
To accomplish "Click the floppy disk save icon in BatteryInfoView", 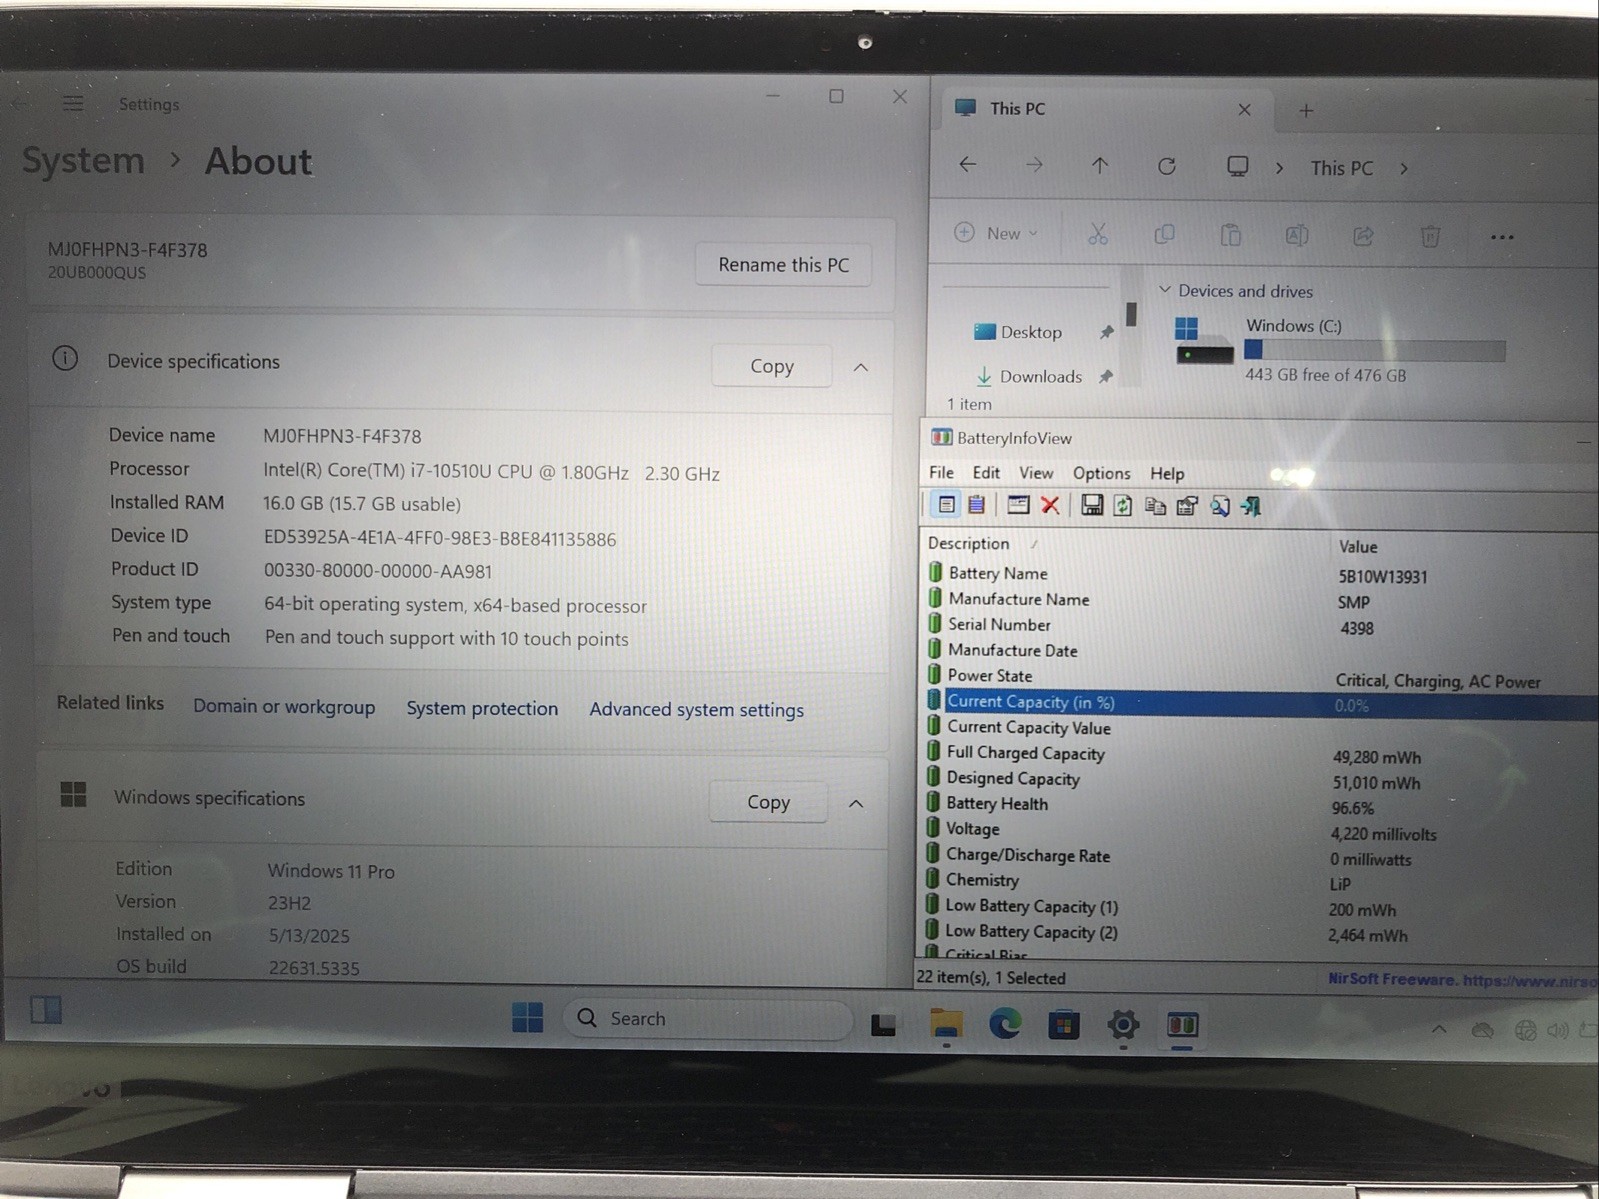I will [1092, 505].
